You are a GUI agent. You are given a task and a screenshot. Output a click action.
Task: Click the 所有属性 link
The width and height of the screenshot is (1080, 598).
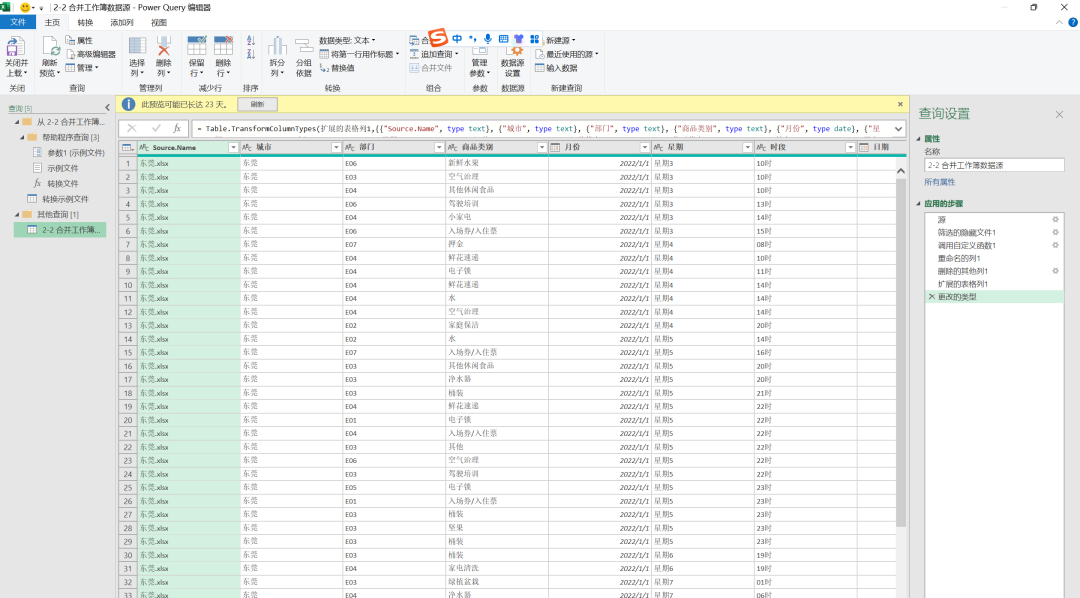coord(940,182)
